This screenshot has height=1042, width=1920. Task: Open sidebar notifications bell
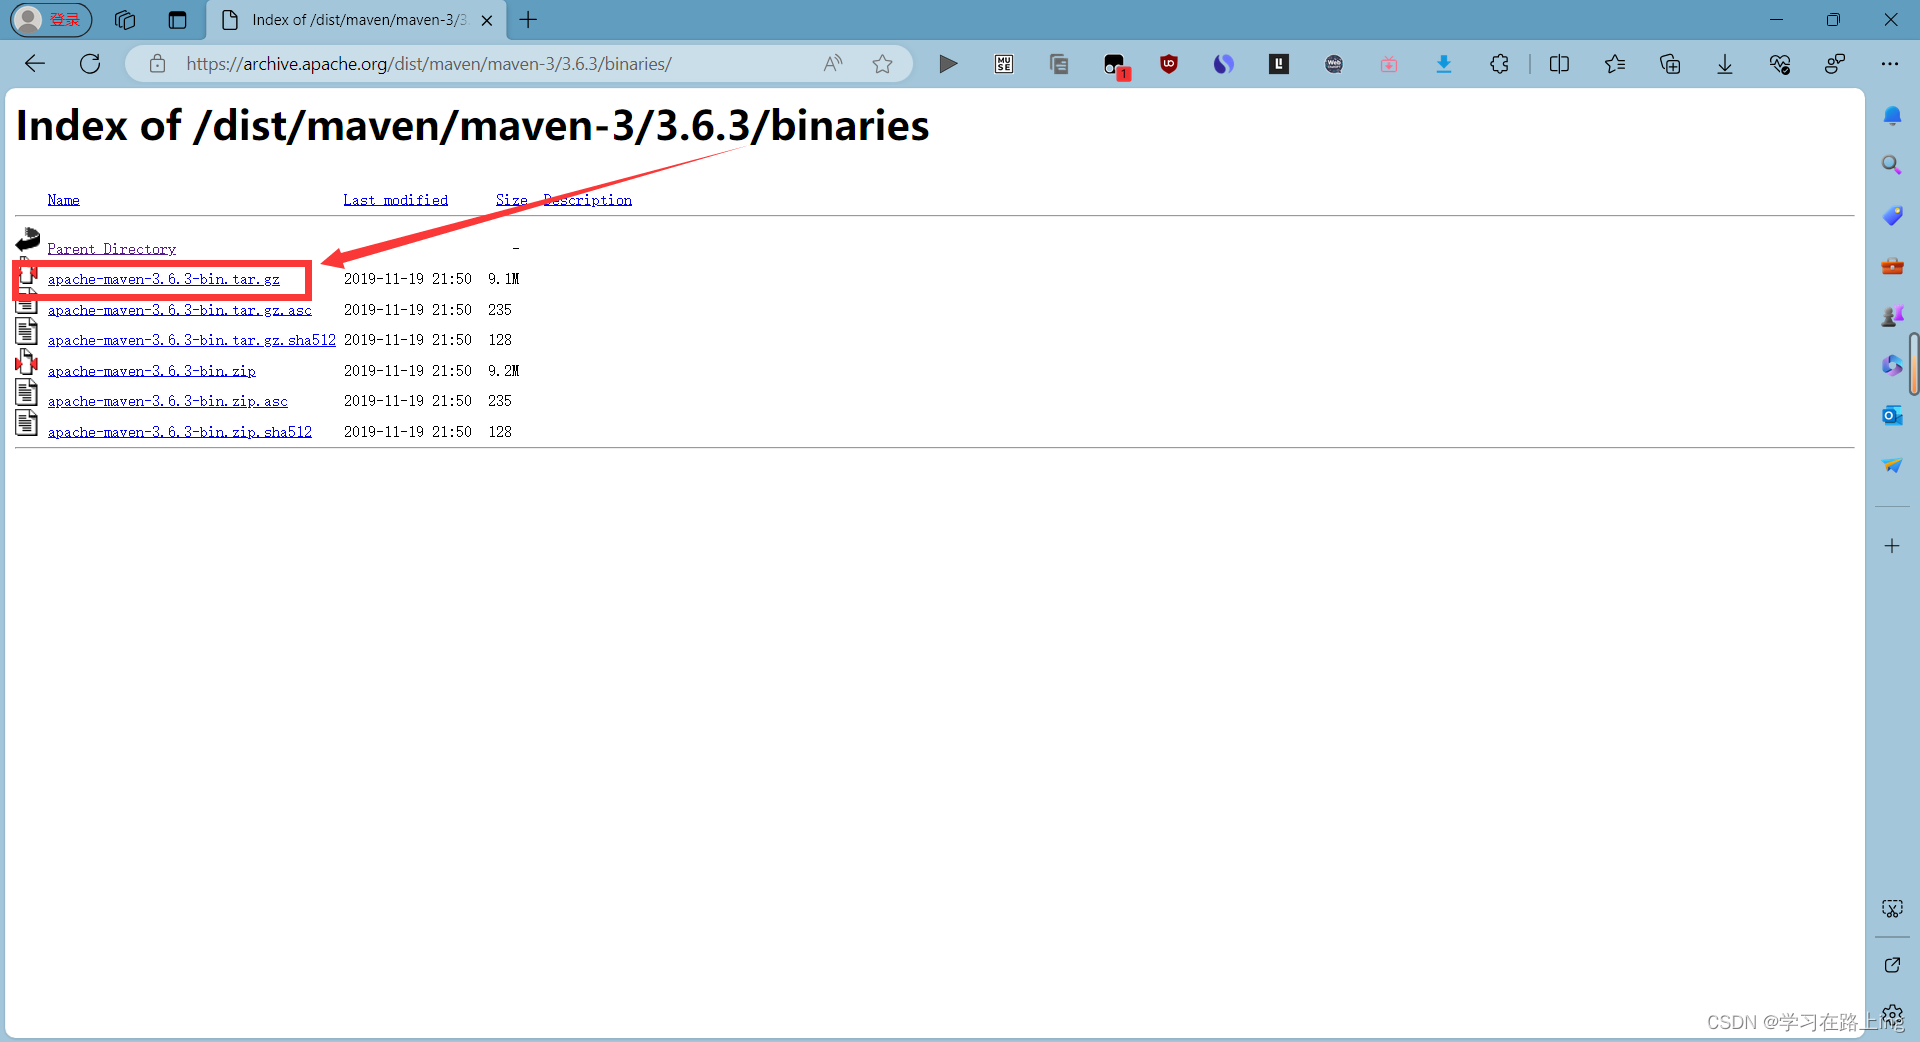pos(1892,116)
